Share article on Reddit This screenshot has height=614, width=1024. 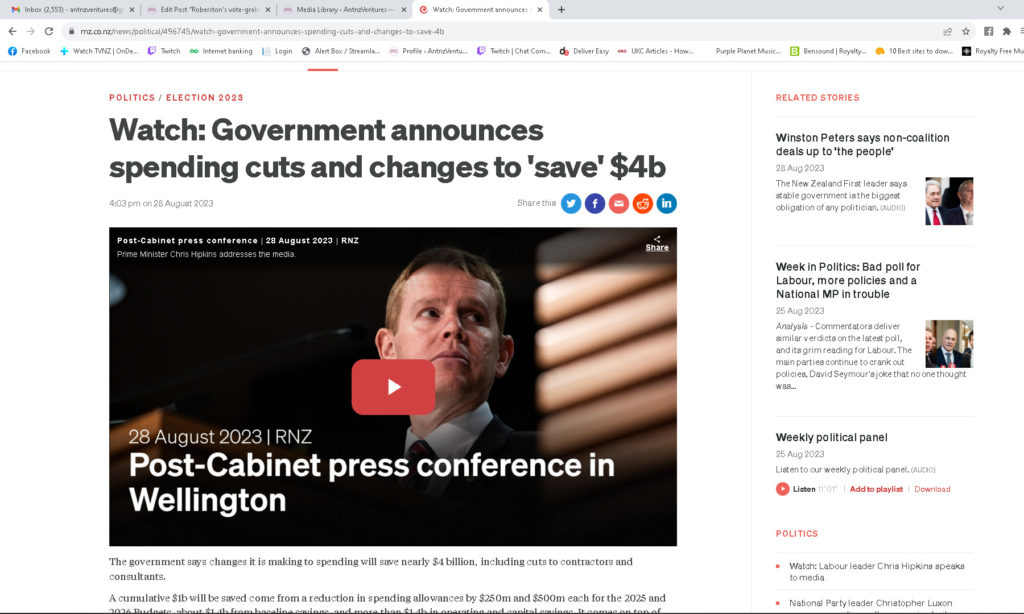tap(643, 204)
